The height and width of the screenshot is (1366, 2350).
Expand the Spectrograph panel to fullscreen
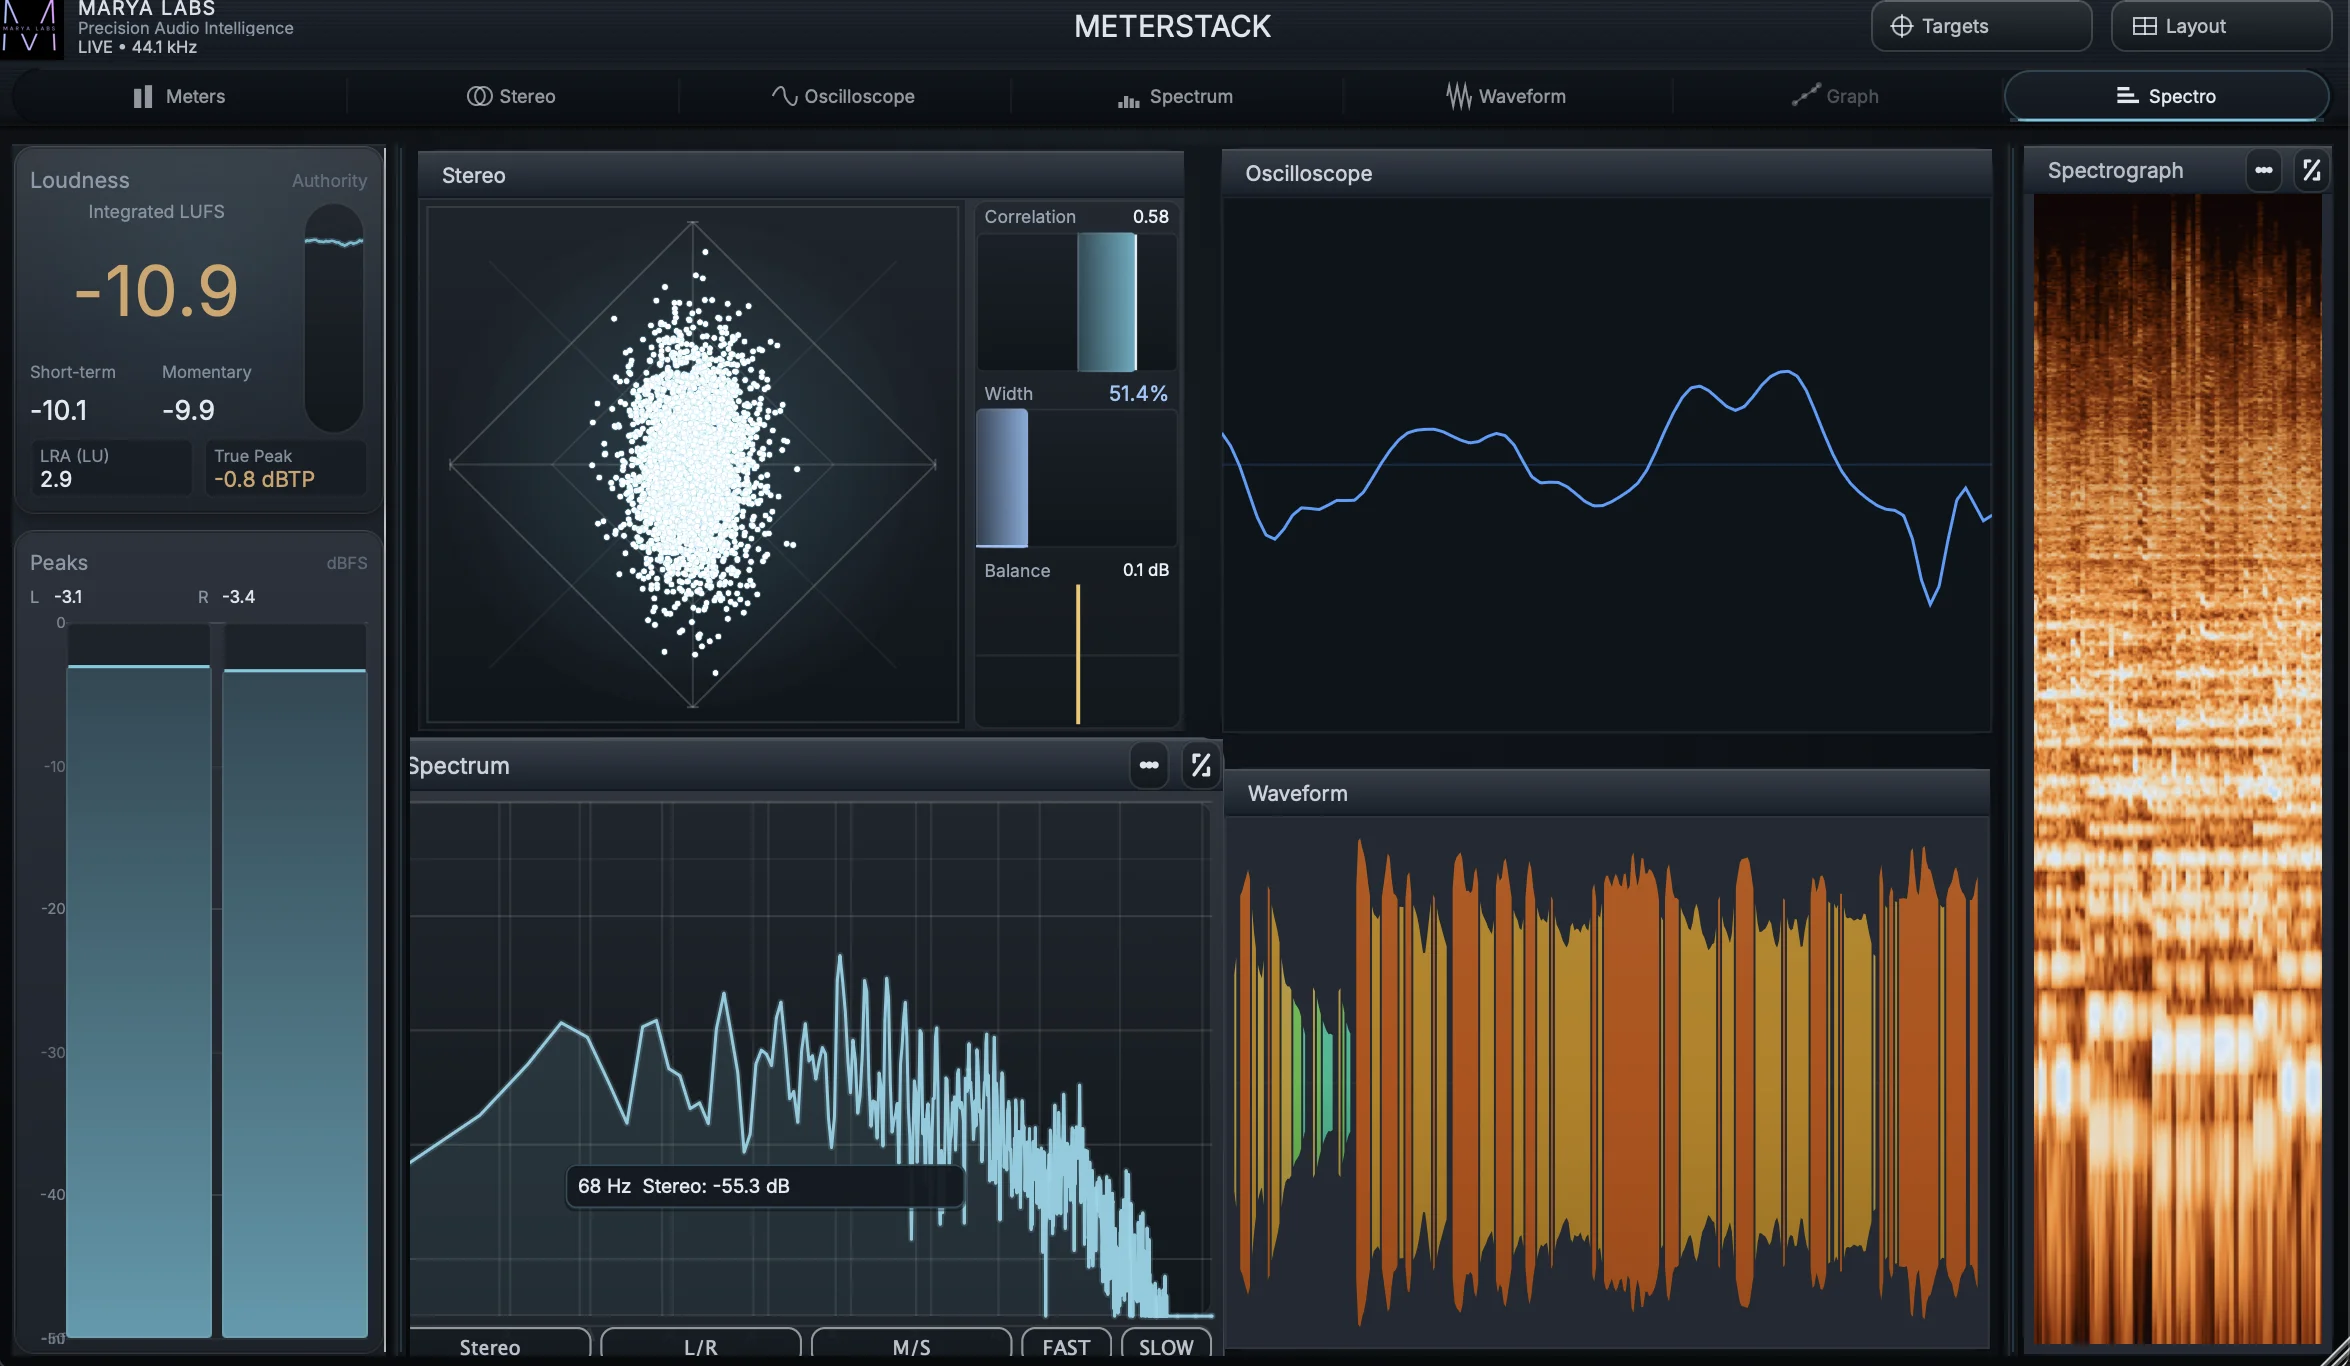pyautogui.click(x=2311, y=169)
